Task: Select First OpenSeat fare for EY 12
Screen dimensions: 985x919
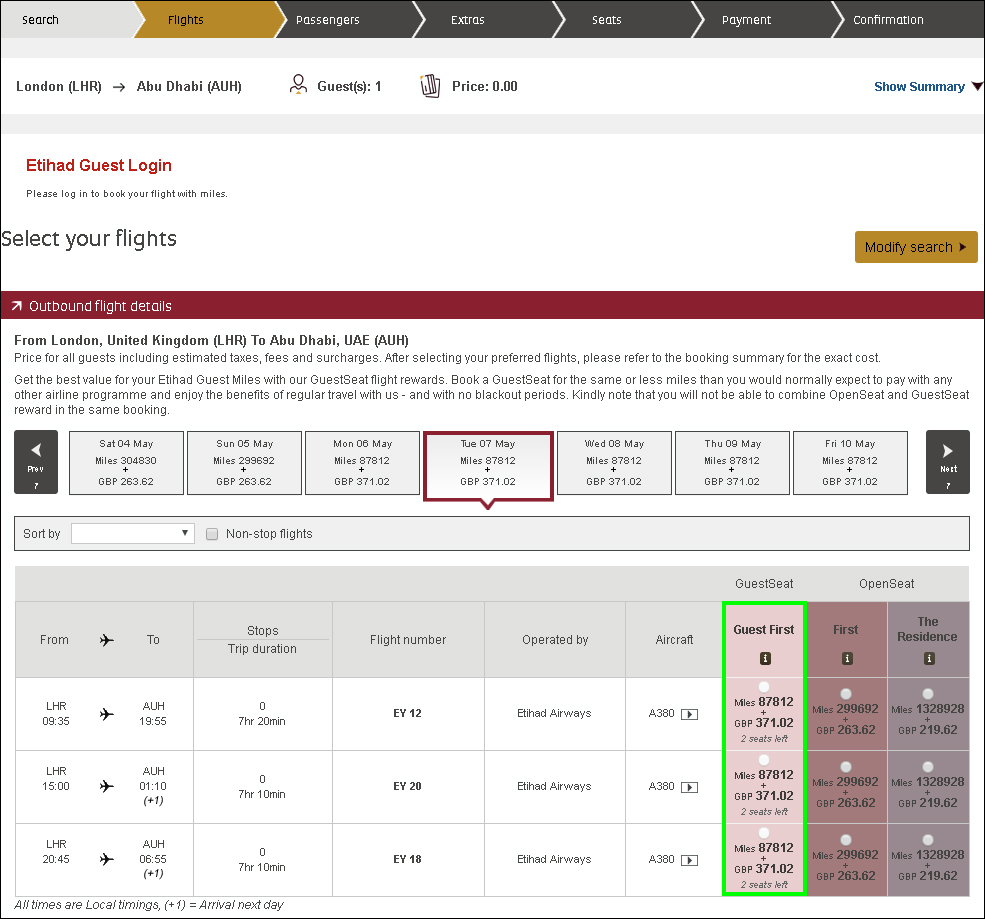Action: tap(846, 693)
